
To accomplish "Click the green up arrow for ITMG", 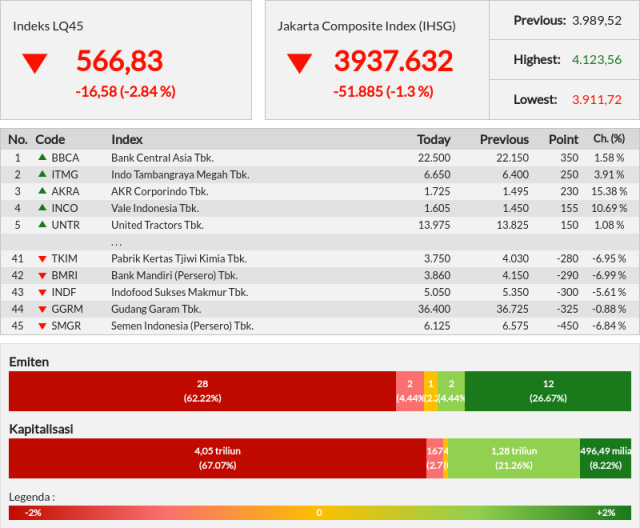I will 42,174.
